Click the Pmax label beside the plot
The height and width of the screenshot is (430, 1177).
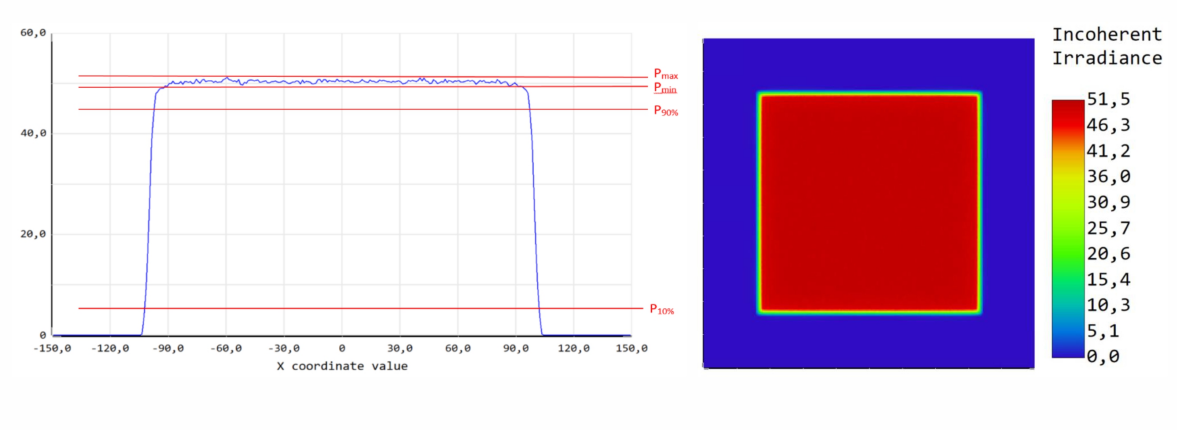click(x=665, y=74)
